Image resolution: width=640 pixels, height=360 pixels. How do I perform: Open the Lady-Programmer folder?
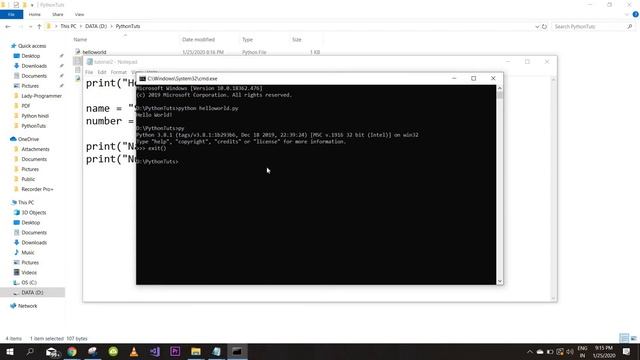pos(42,96)
